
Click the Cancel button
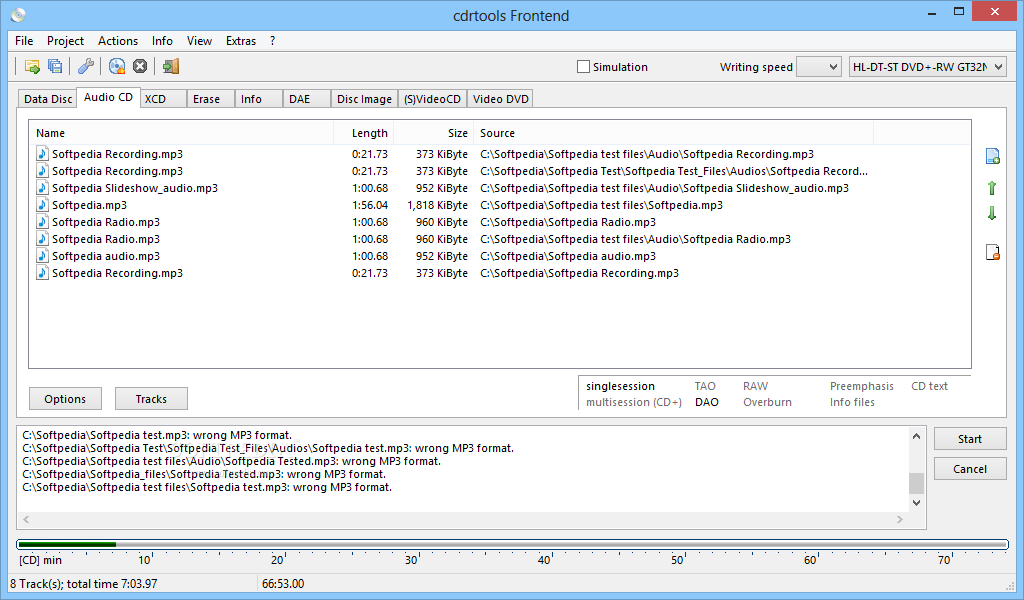[970, 469]
